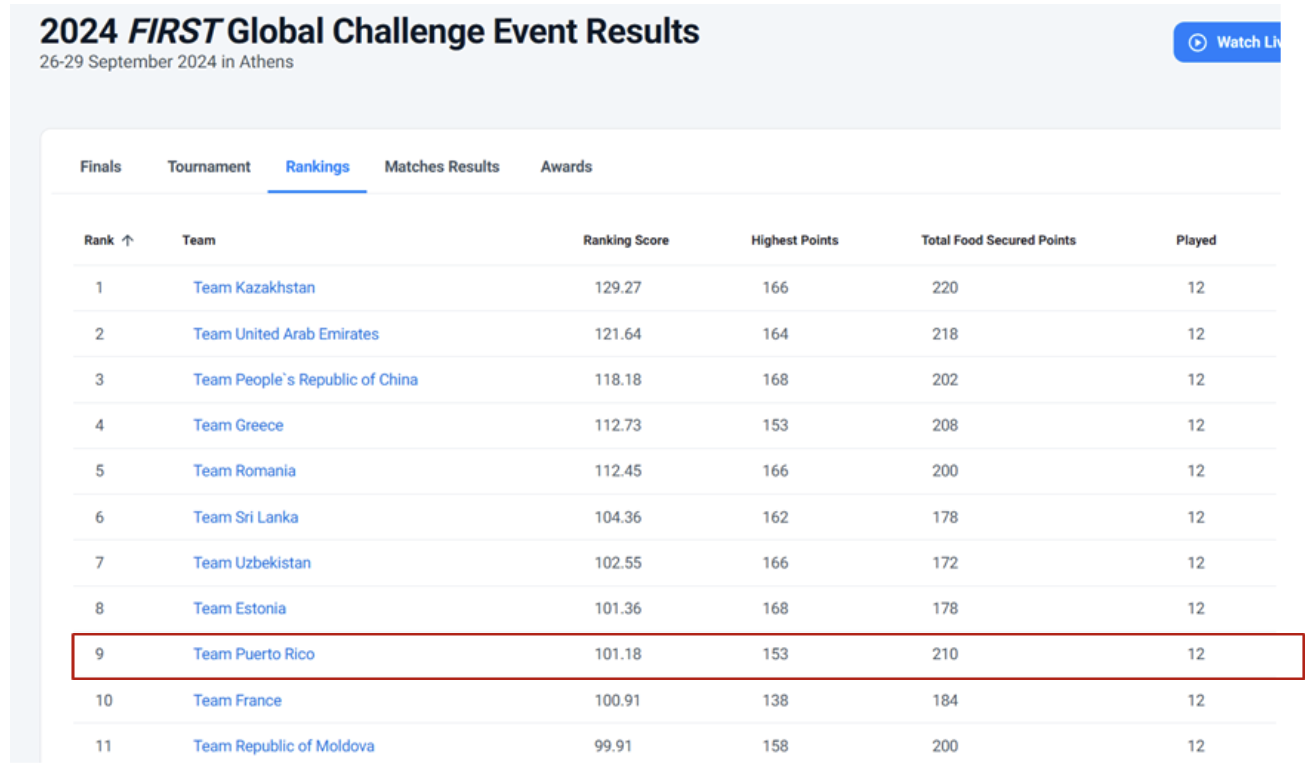
Task: Open Team Republic of Moldova link
Action: (x=284, y=746)
